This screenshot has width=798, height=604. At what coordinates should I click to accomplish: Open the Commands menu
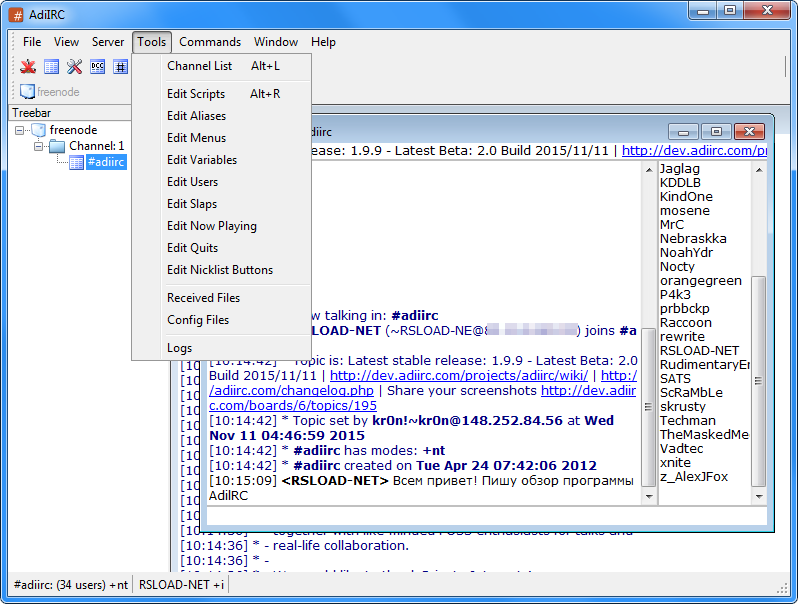point(210,42)
